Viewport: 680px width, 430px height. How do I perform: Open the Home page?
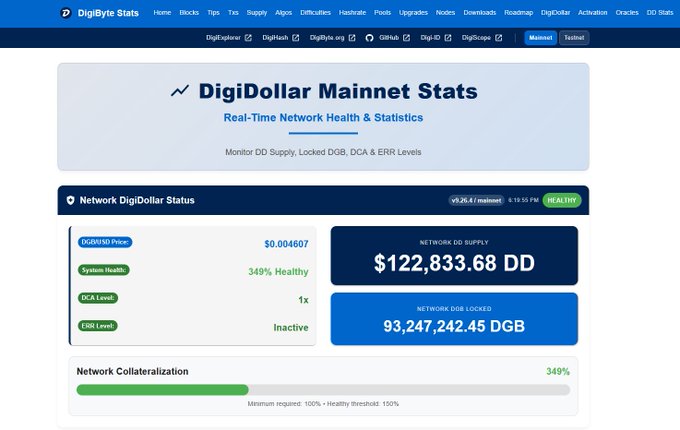click(x=162, y=13)
